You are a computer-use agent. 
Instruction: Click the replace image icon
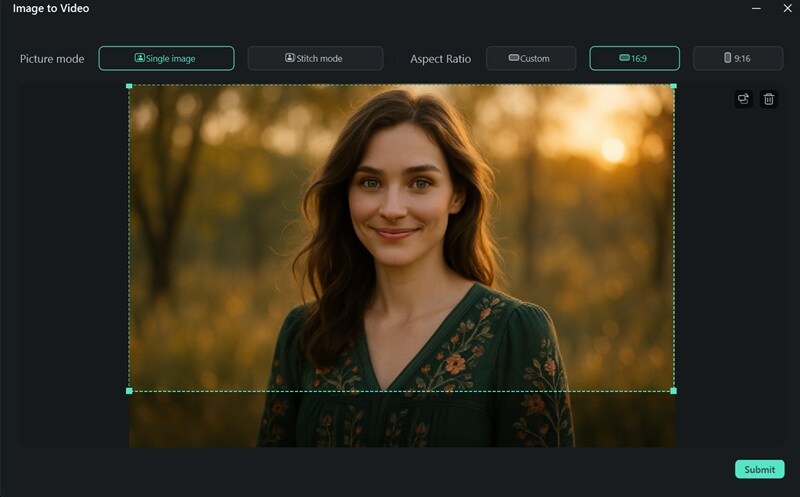coord(743,98)
